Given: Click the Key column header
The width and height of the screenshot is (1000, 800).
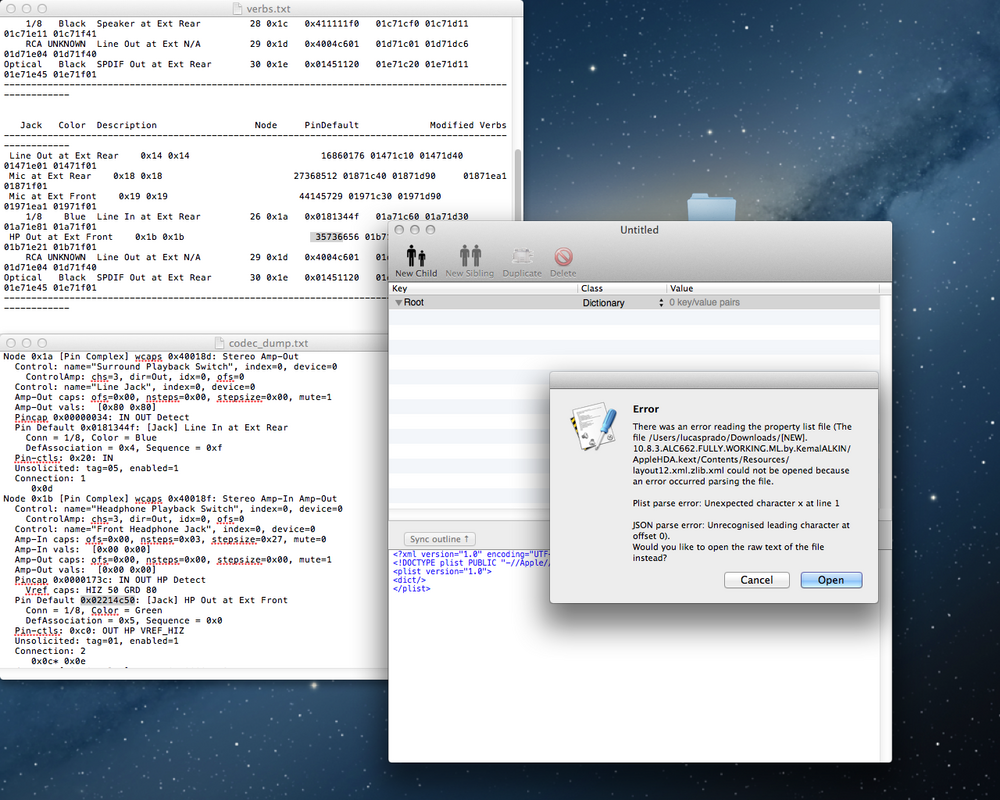Looking at the screenshot, I should 483,288.
